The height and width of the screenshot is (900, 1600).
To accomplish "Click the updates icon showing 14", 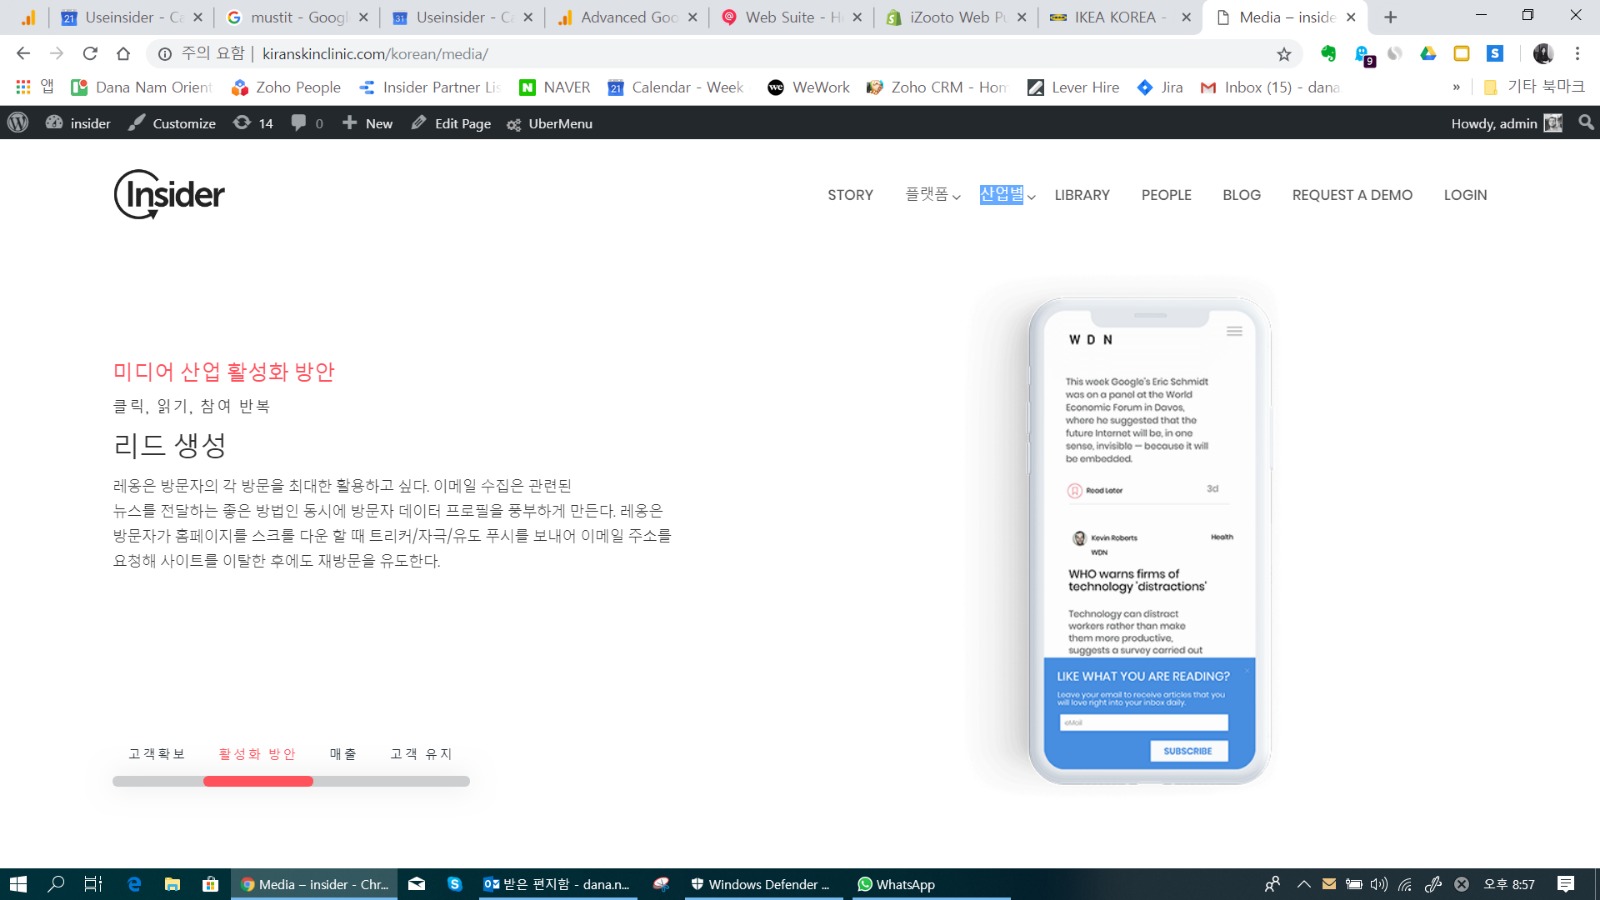I will click(253, 123).
